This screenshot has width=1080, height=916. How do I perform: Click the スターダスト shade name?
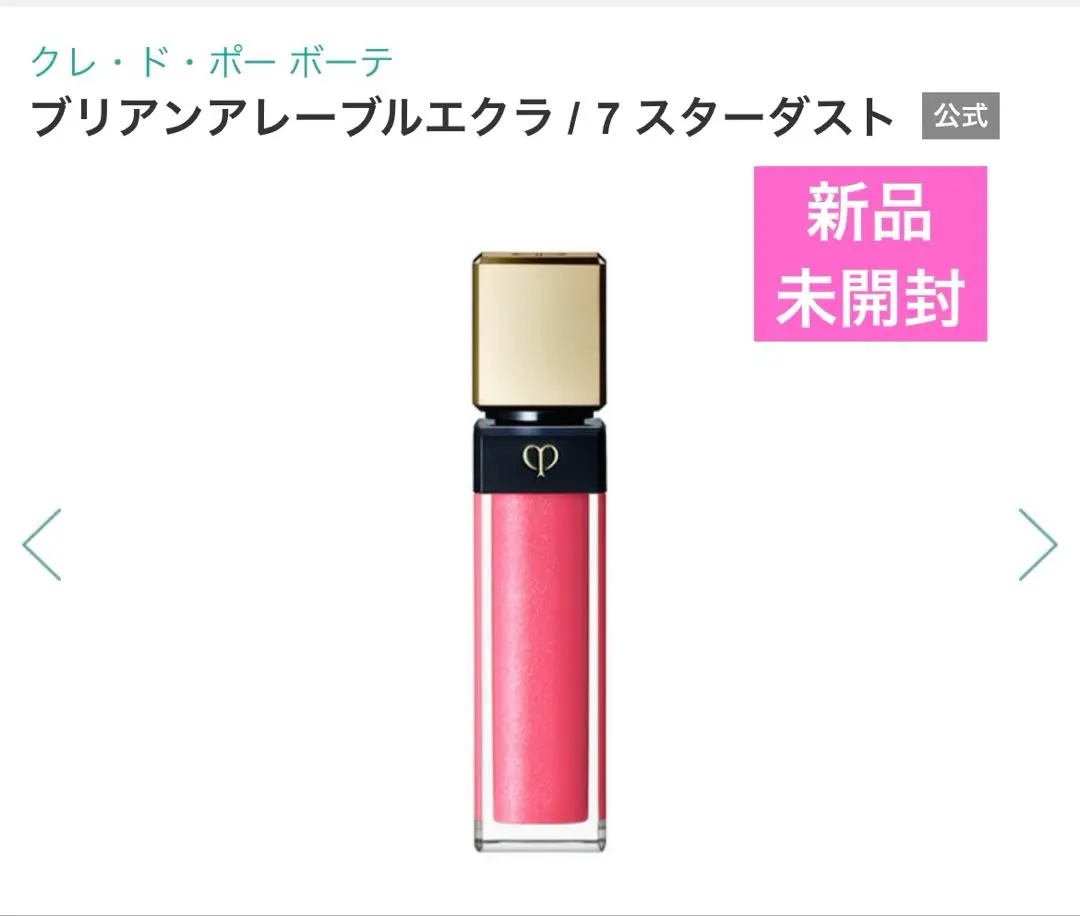(x=765, y=116)
